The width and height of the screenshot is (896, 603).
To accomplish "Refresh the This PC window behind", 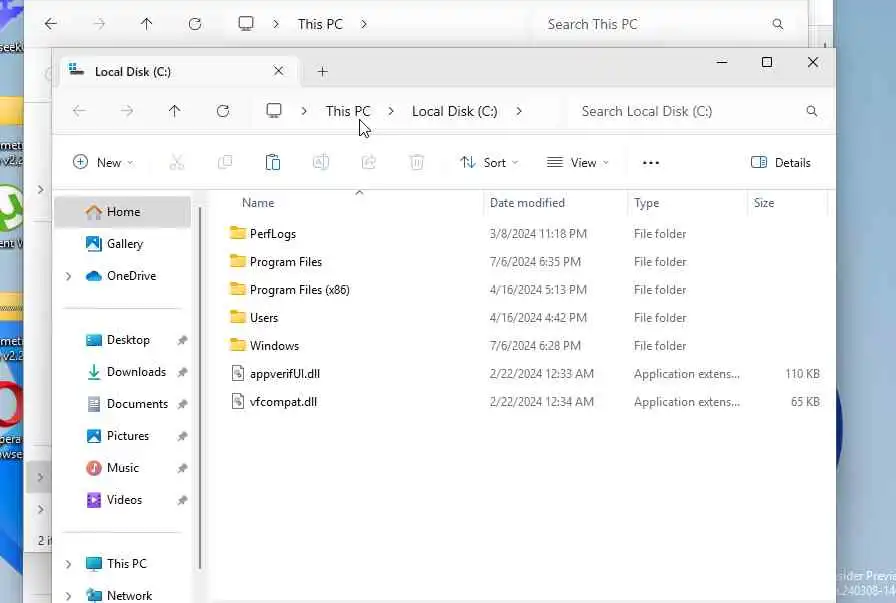I will point(195,24).
